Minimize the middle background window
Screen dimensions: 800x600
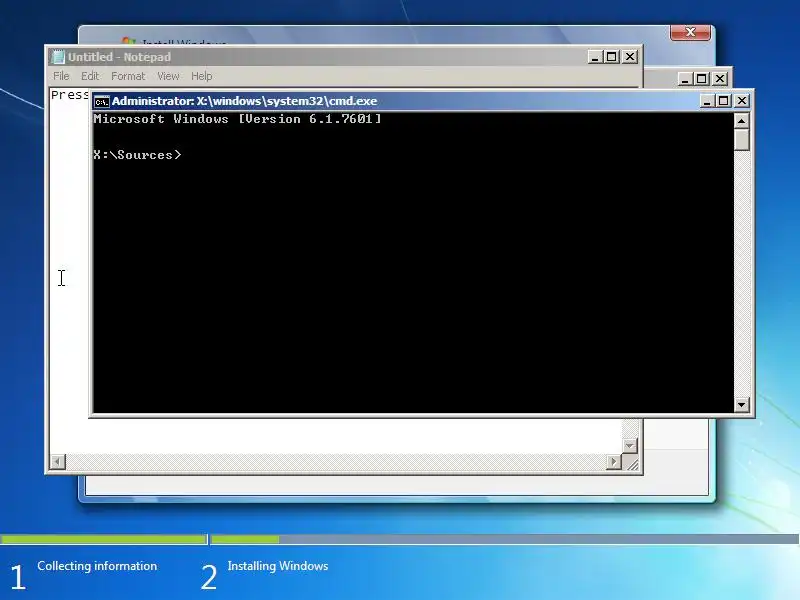click(x=685, y=79)
